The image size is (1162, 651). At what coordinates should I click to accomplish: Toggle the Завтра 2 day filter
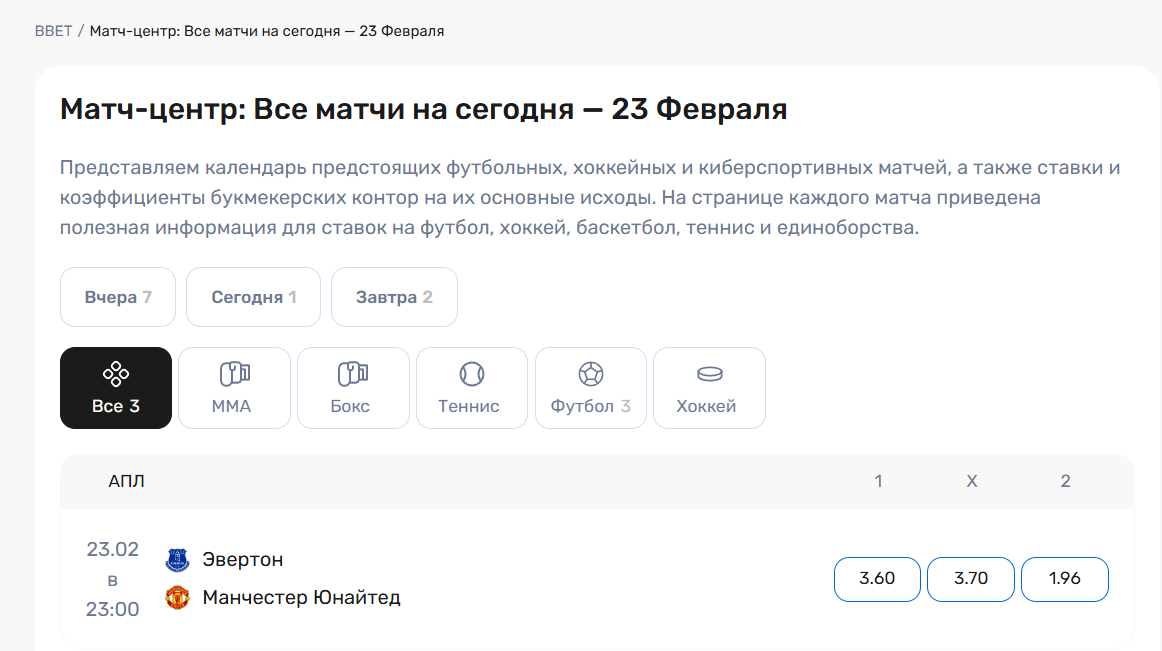(394, 296)
